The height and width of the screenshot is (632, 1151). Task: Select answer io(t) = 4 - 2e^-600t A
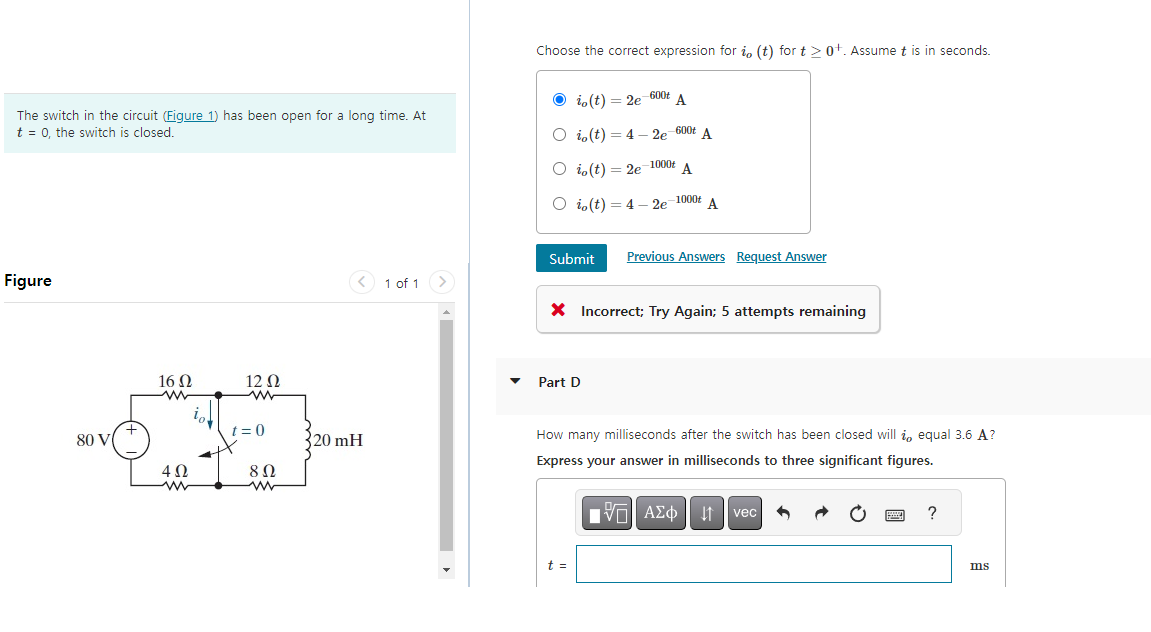(x=559, y=133)
